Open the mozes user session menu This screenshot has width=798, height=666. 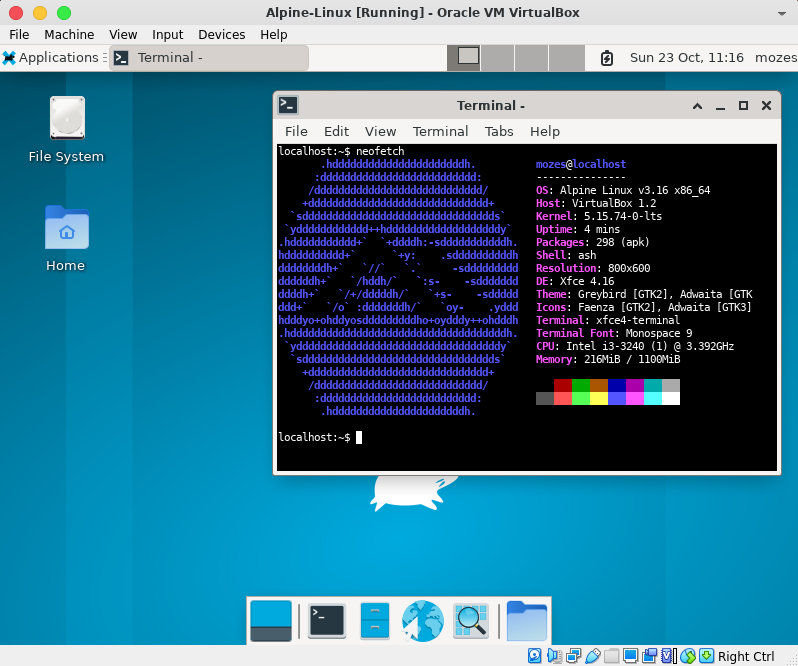(x=776, y=57)
